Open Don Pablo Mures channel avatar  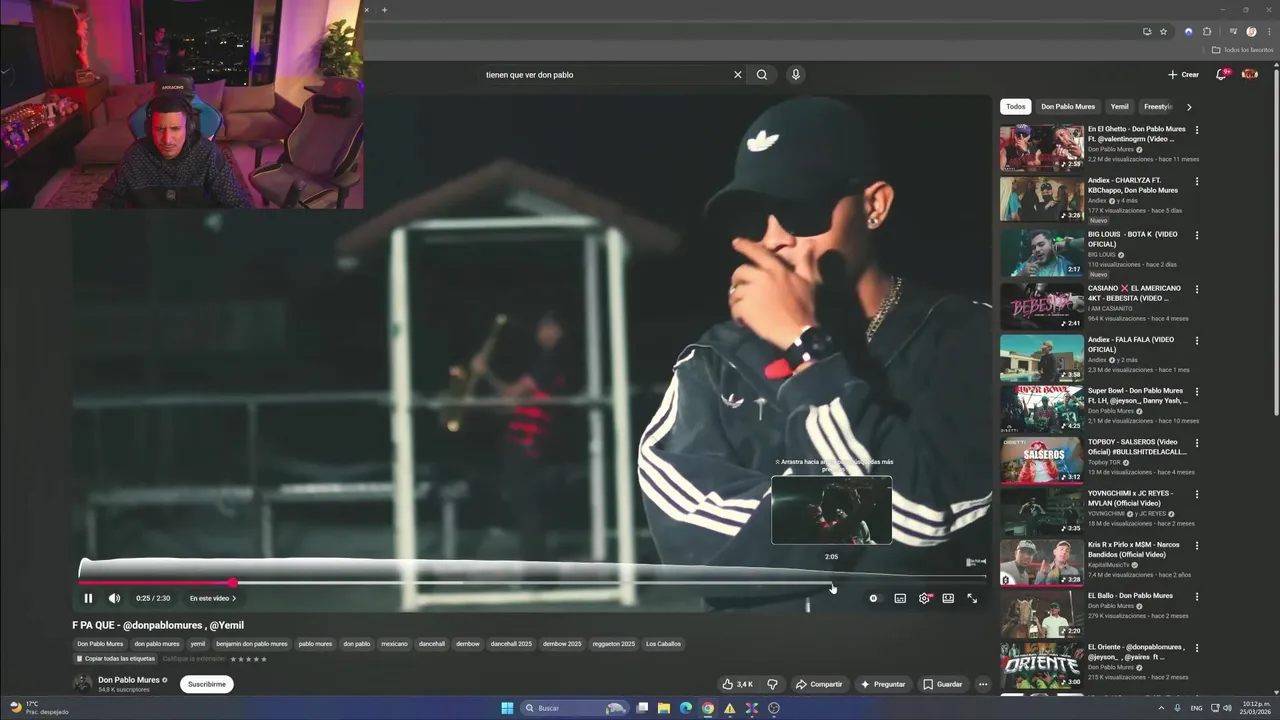[82, 684]
